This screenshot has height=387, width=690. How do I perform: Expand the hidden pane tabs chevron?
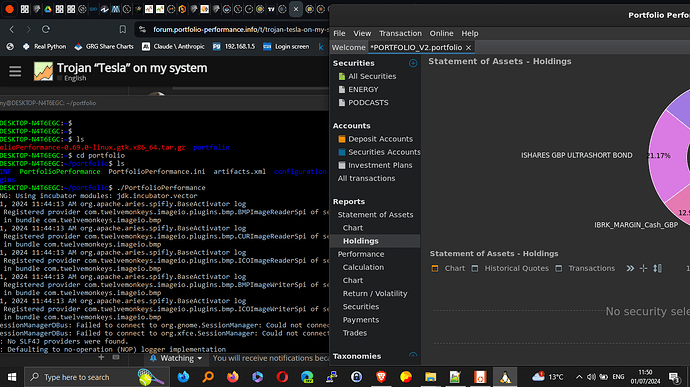tap(630, 268)
